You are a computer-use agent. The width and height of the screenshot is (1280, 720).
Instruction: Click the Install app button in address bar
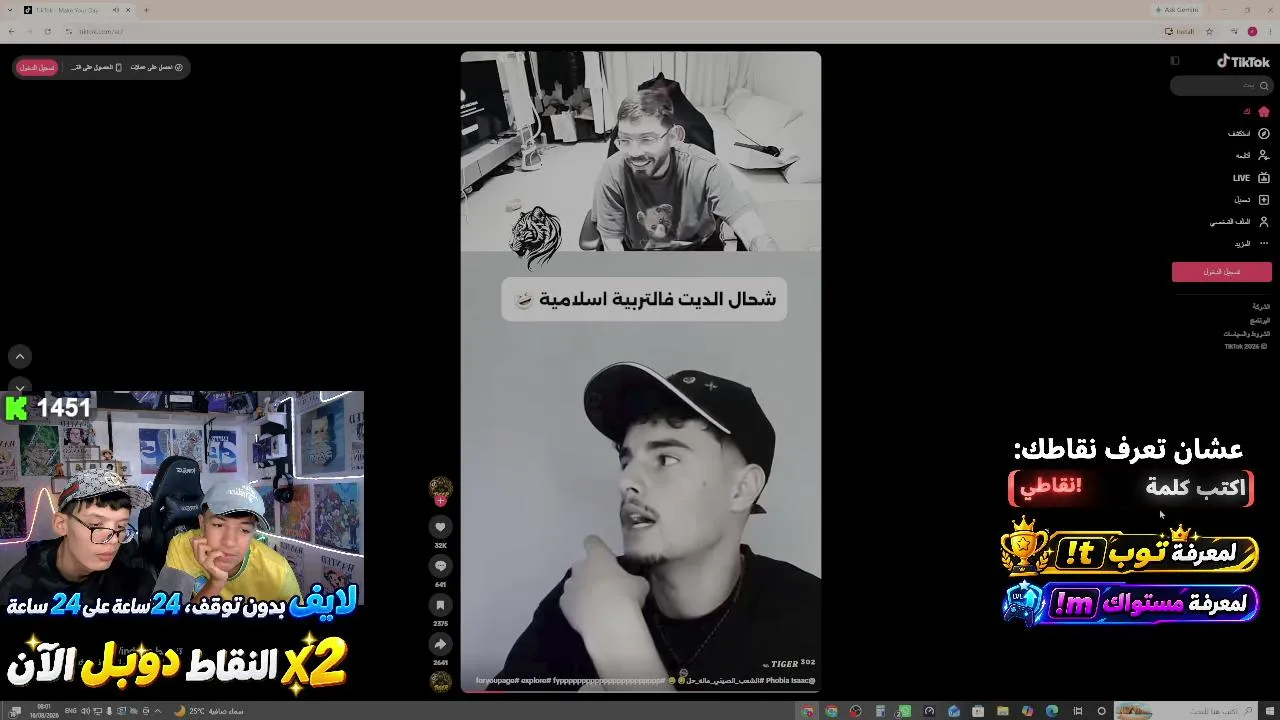[1180, 31]
